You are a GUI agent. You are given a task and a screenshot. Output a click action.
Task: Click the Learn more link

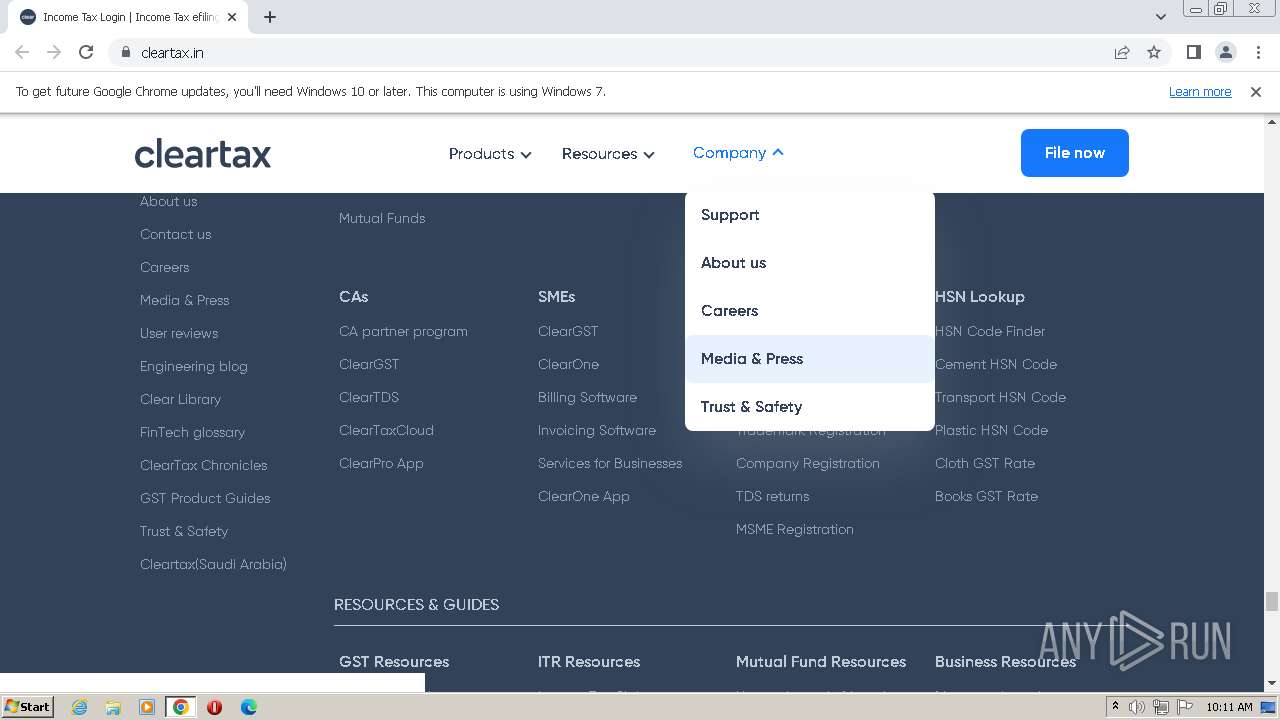pyautogui.click(x=1200, y=92)
